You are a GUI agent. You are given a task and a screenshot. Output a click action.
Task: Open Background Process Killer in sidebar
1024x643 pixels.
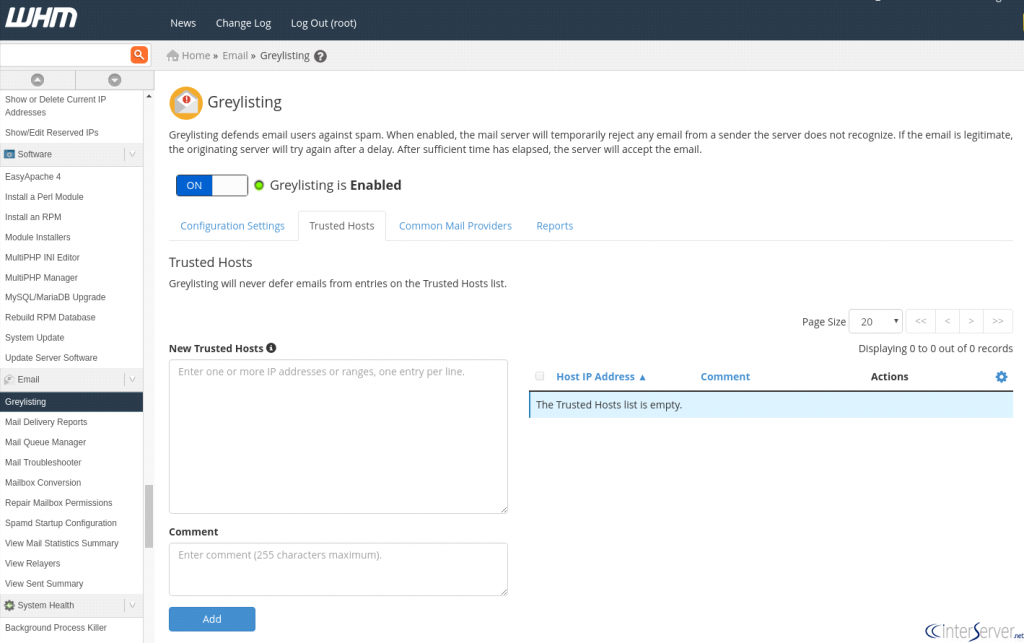56,627
